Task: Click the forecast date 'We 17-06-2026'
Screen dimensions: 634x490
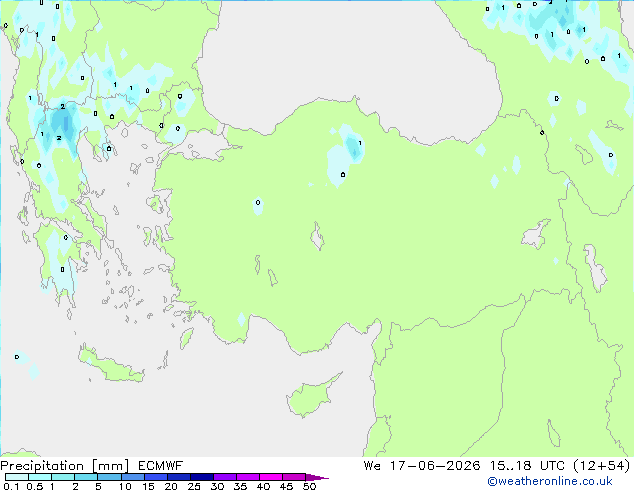Action: (422, 466)
